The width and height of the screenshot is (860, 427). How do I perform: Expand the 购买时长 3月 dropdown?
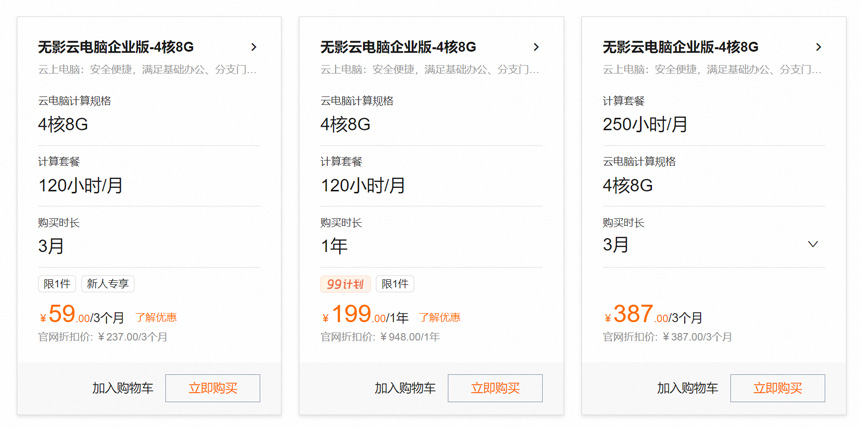coord(812,245)
